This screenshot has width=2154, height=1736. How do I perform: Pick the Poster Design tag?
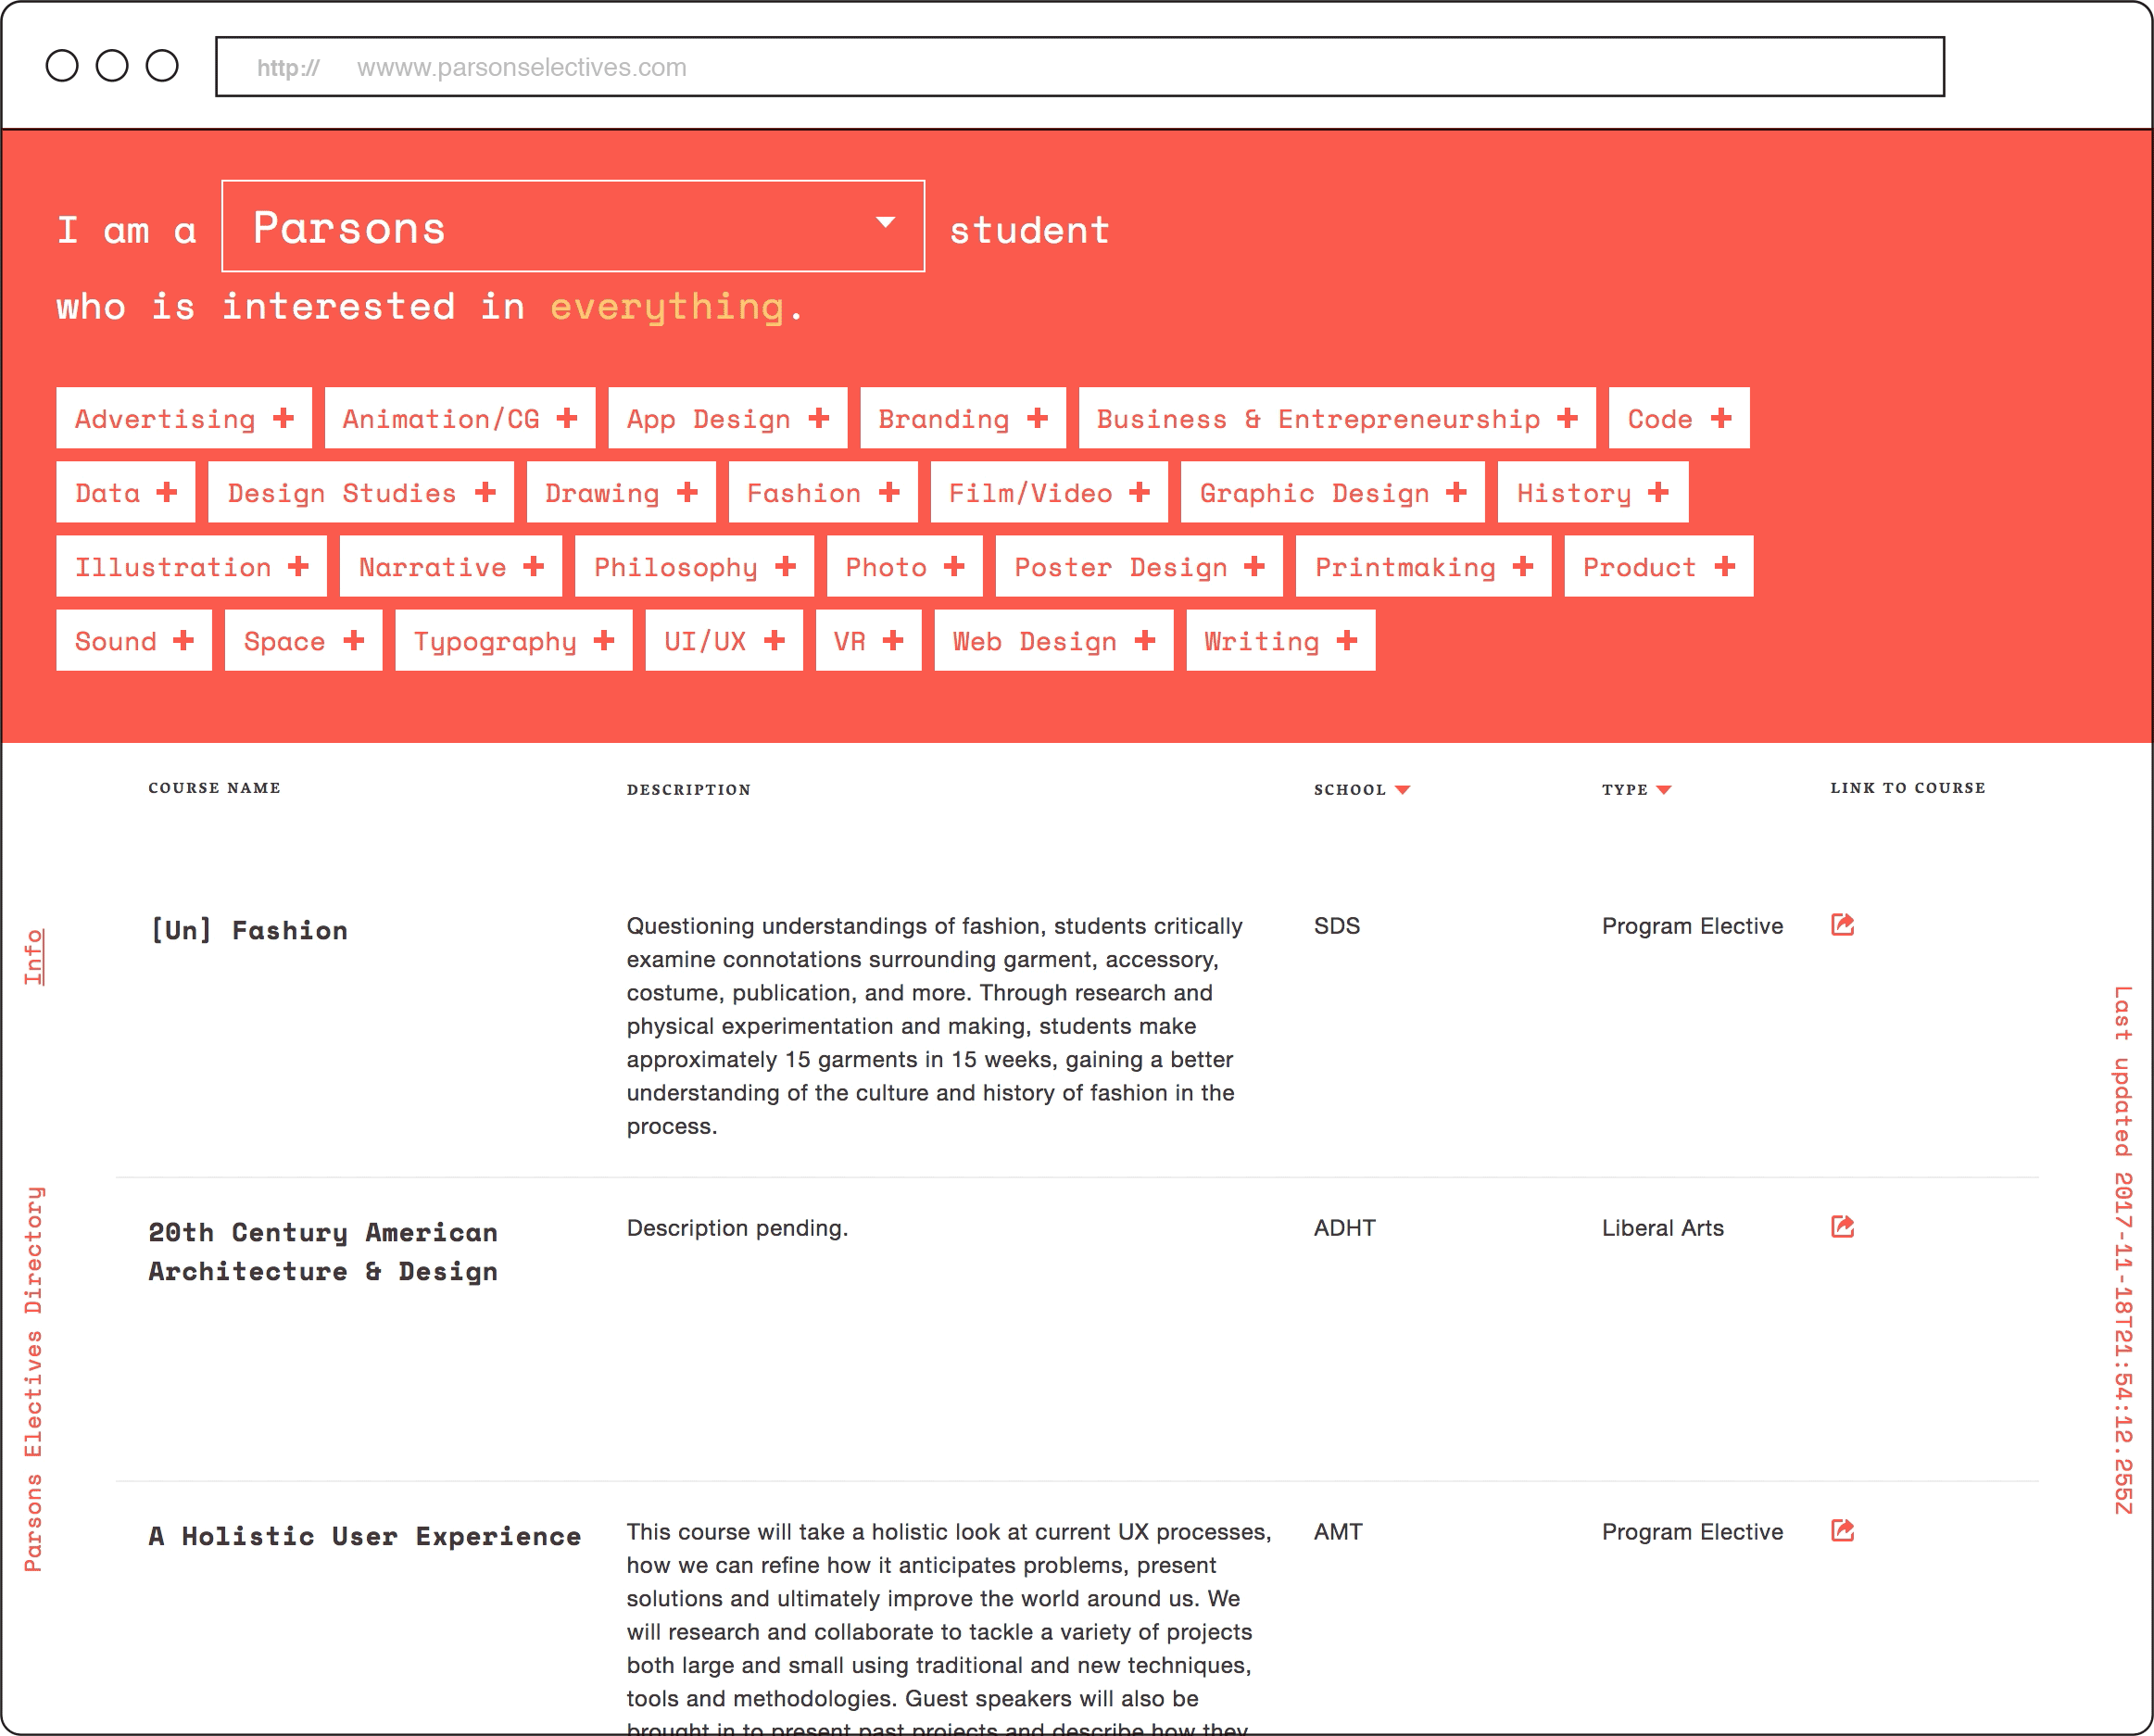[1139, 566]
